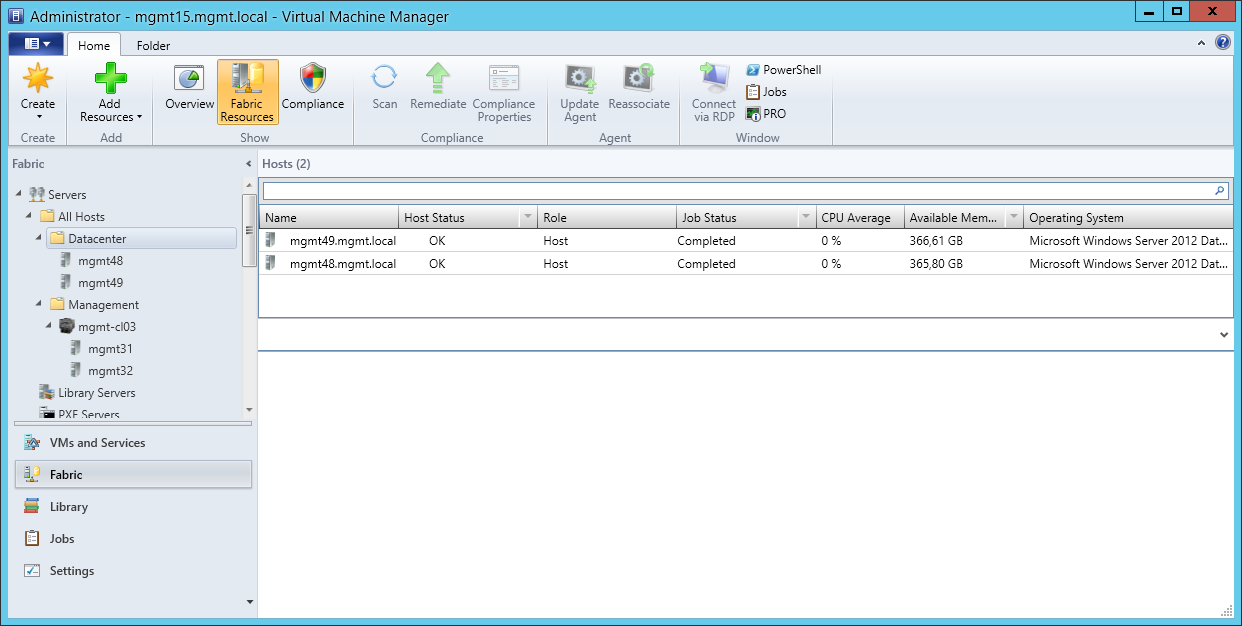This screenshot has width=1242, height=626.
Task: Click the search magnifier icon
Action: [1220, 190]
